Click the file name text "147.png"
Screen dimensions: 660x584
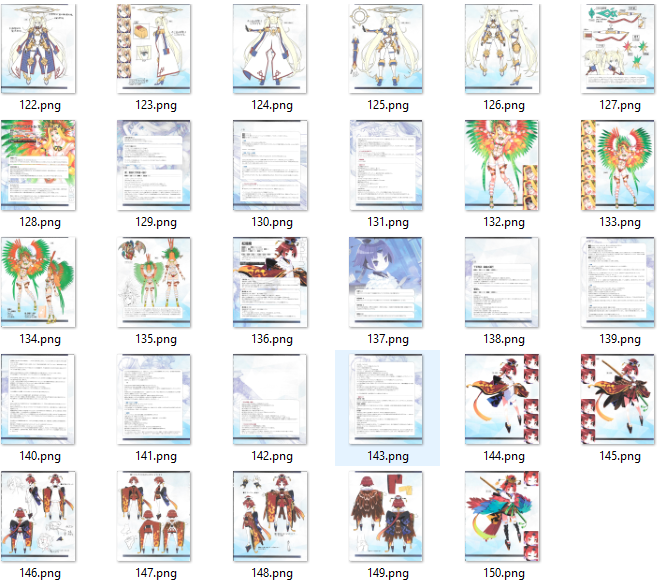click(156, 573)
